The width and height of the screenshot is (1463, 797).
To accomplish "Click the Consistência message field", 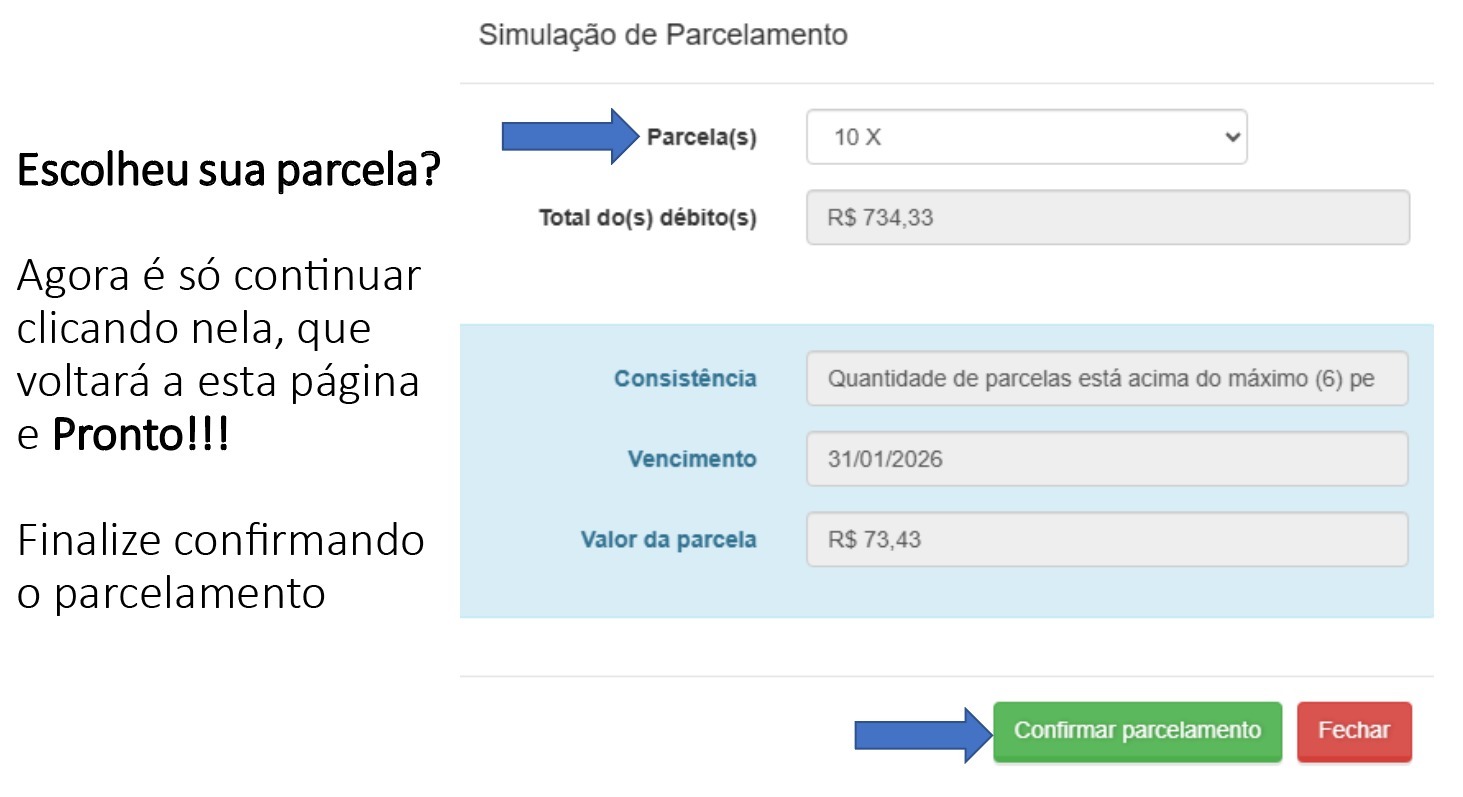I will click(x=1107, y=378).
